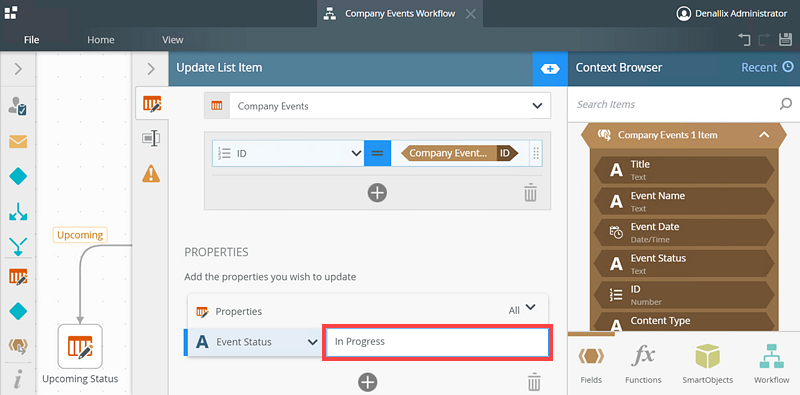Open the warning exceptions tab

click(x=151, y=174)
